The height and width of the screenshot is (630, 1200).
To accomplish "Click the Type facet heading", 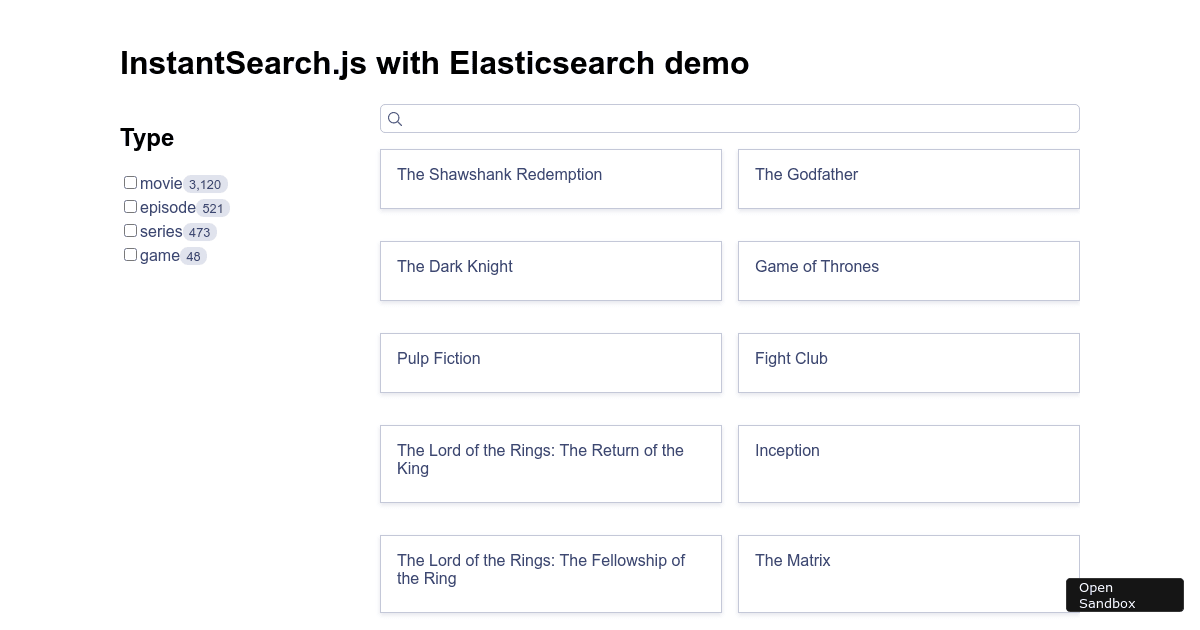I will (147, 138).
